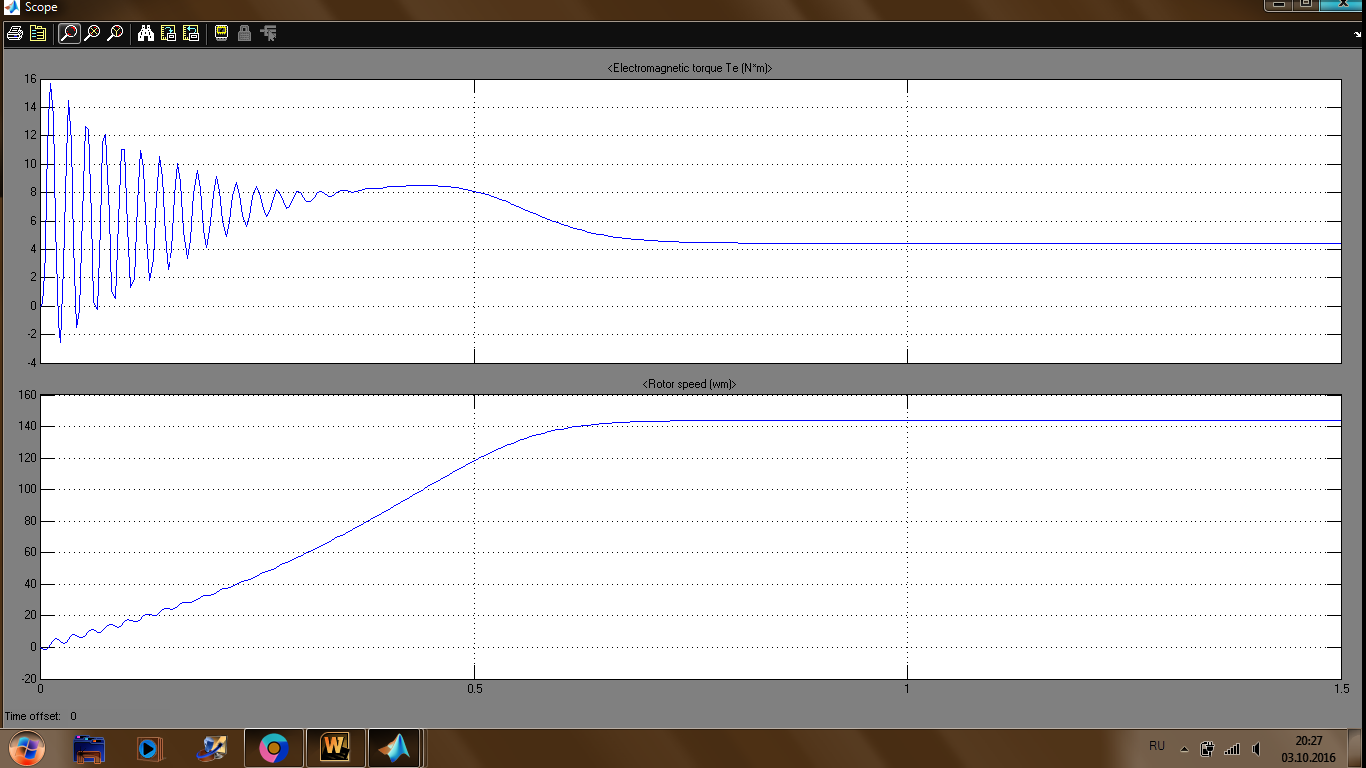Viewport: 1366px width, 768px height.
Task: Click inside the rotor speed plot axes
Action: coord(690,536)
